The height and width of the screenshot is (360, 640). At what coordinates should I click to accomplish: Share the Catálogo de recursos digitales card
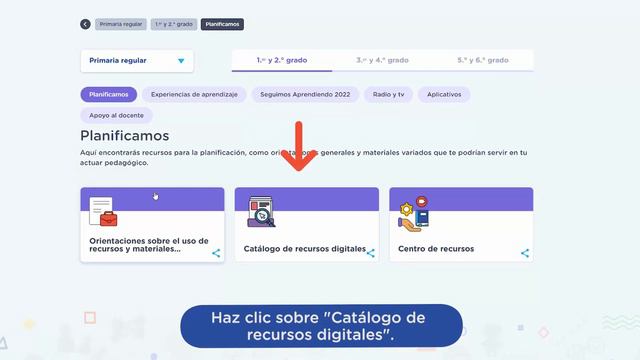(x=371, y=253)
